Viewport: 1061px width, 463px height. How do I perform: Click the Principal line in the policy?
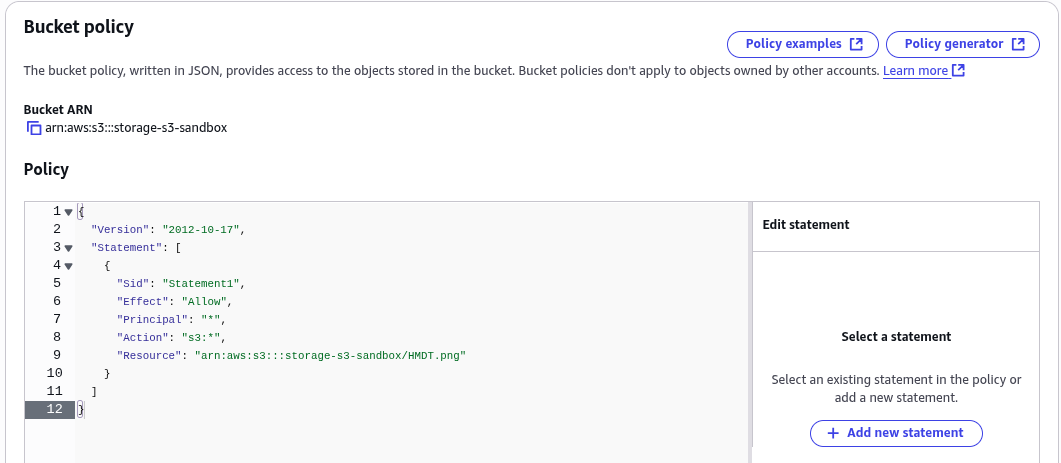(x=170, y=319)
